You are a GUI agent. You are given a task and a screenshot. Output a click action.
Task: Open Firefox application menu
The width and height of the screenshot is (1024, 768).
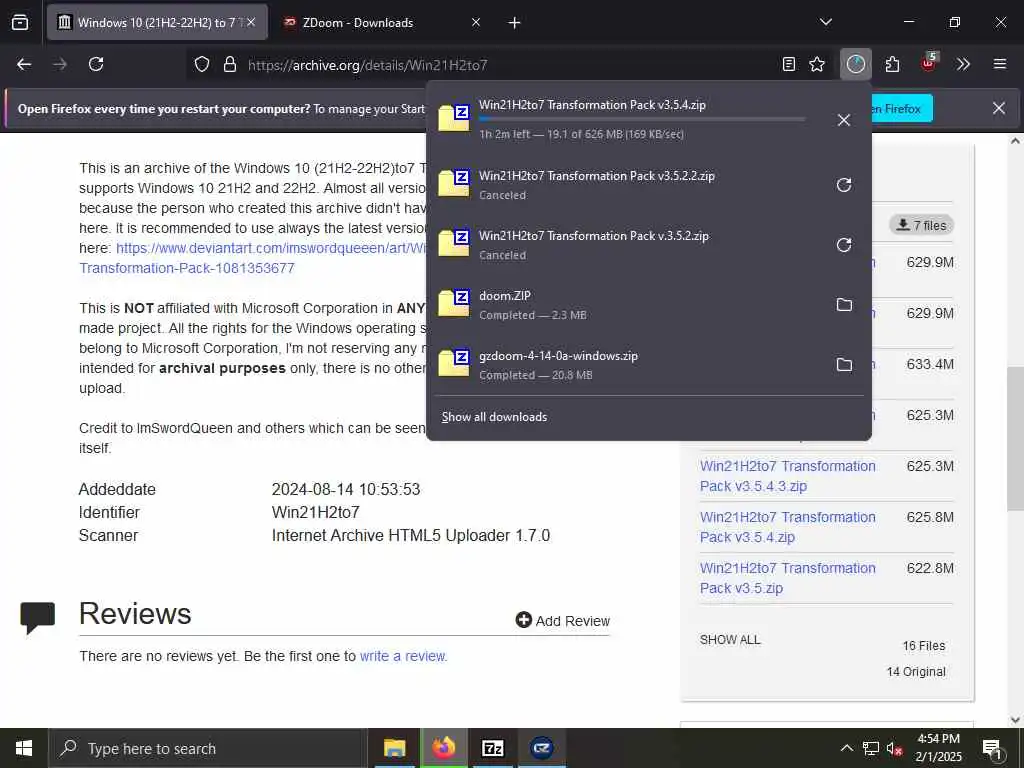pyautogui.click(x=999, y=64)
